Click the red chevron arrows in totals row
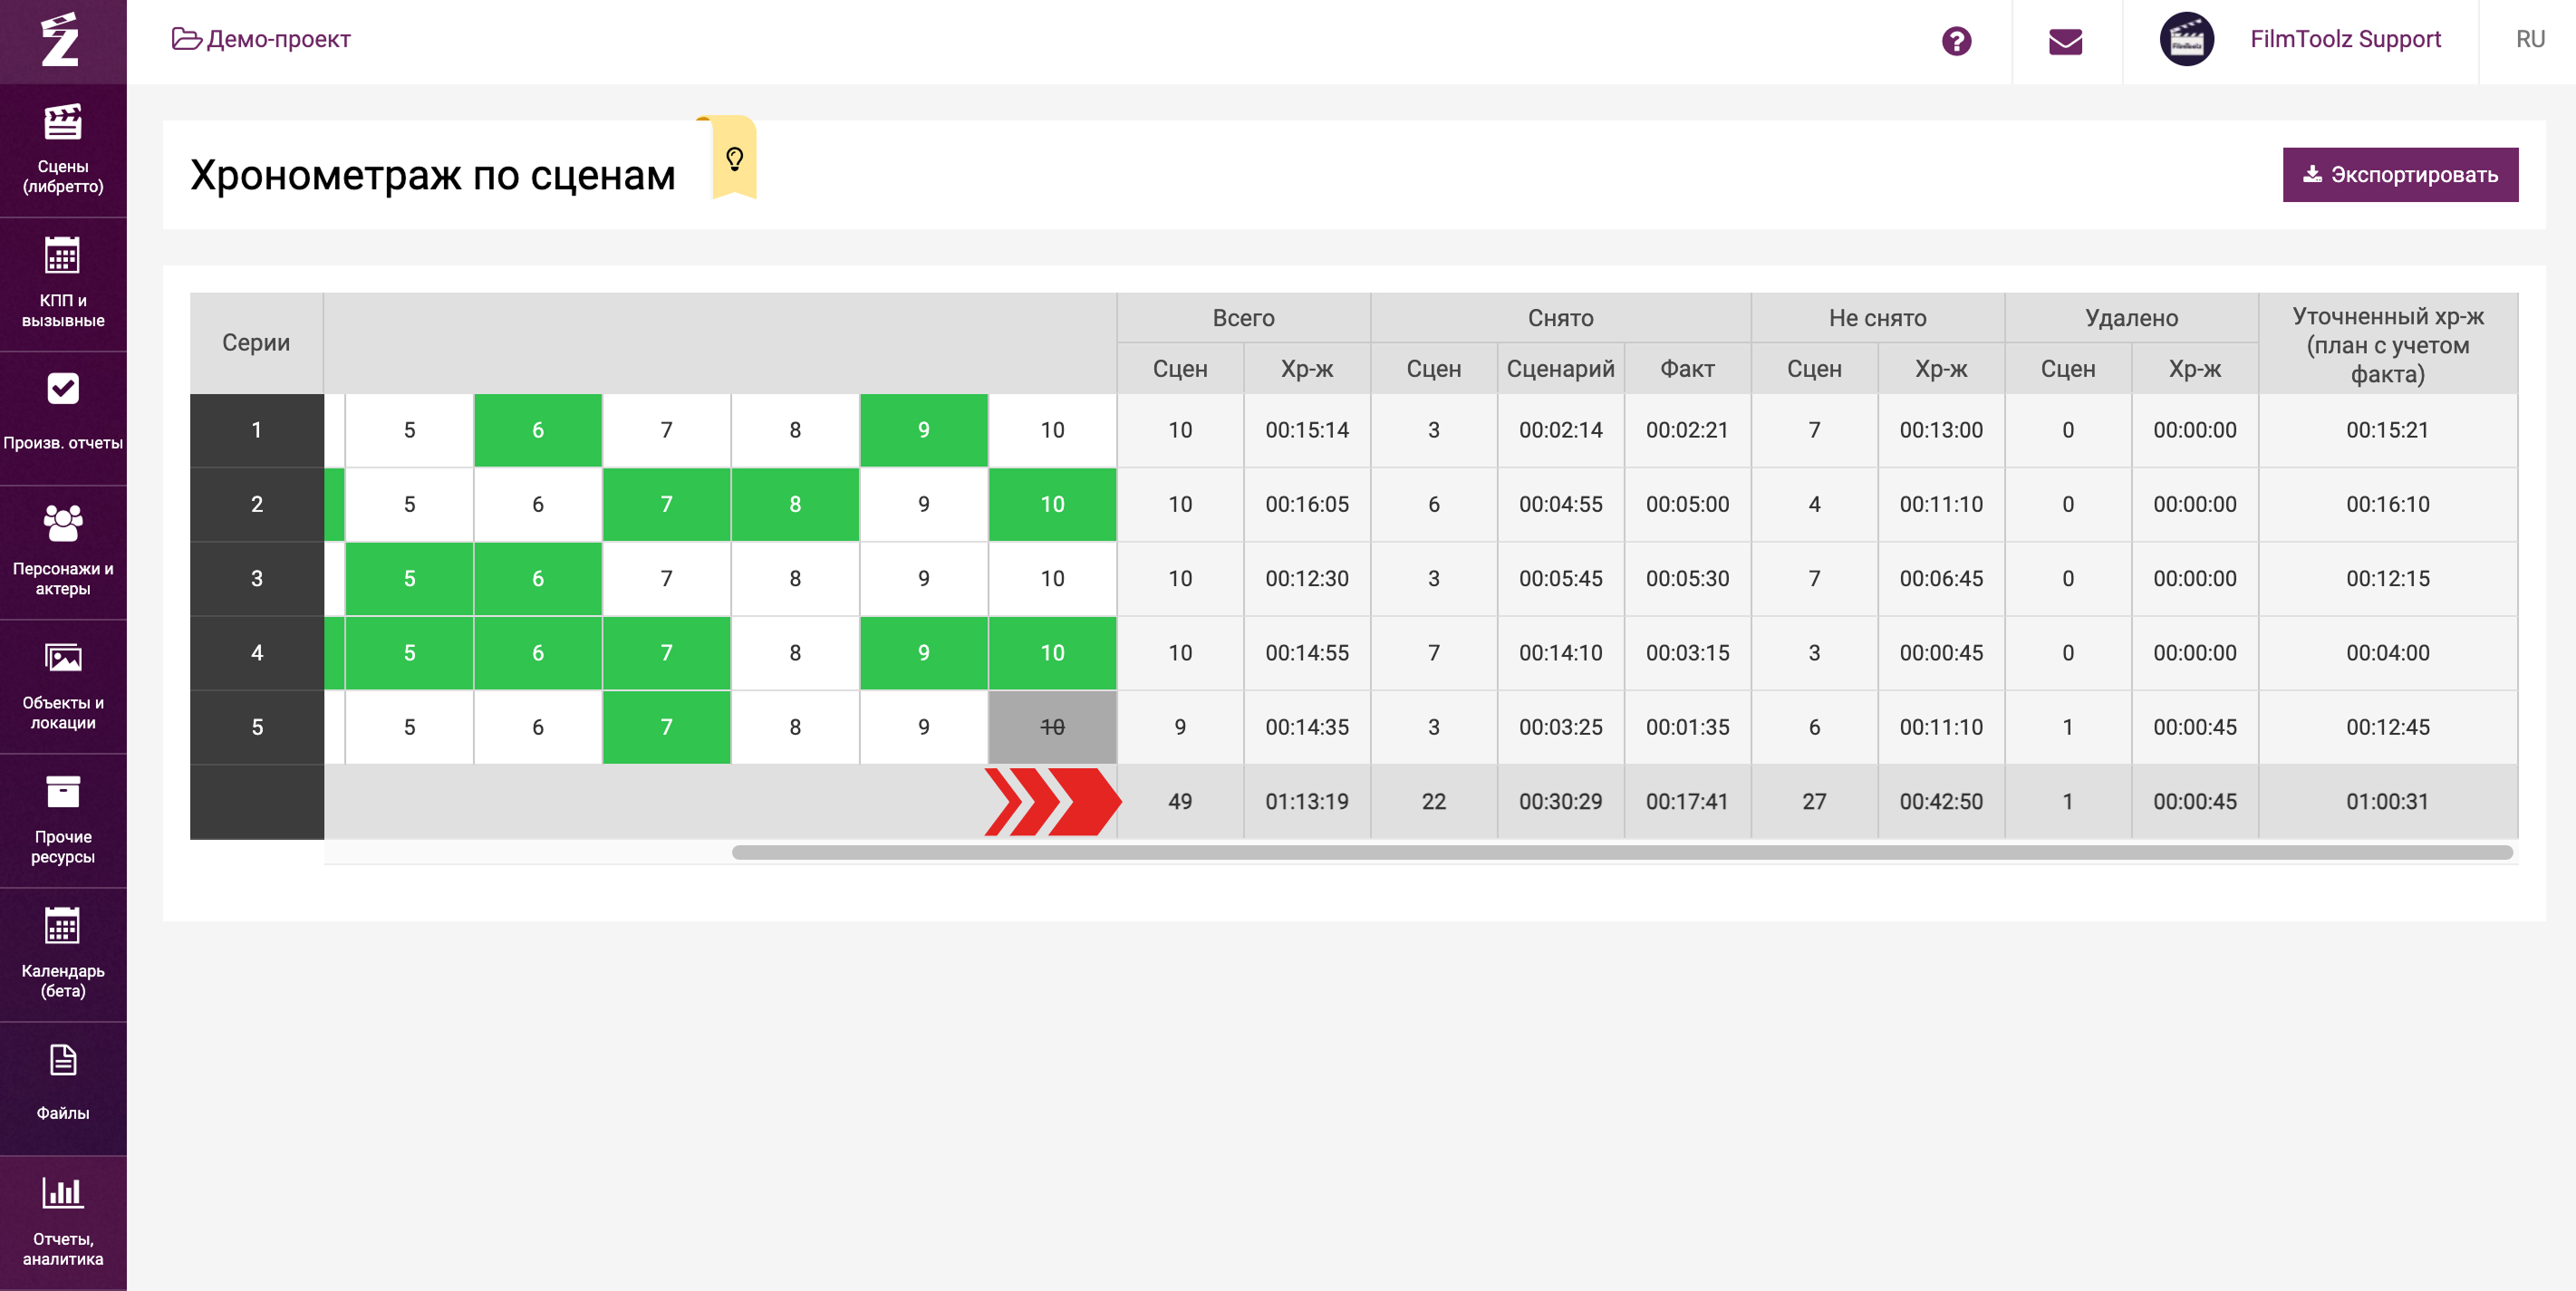 (x=1050, y=801)
